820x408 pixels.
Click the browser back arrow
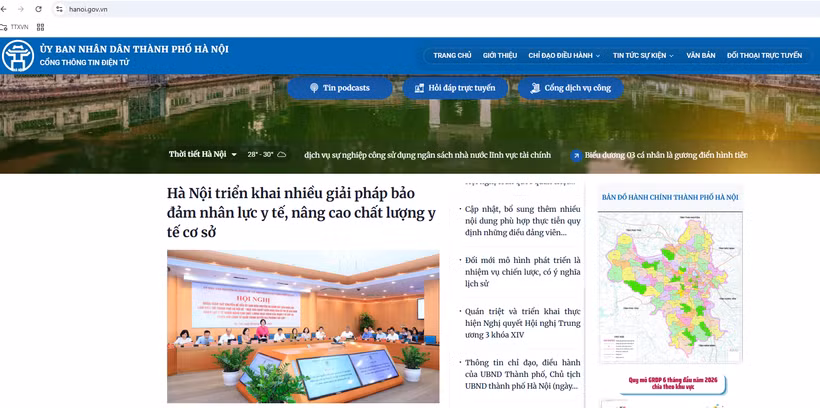(4, 9)
